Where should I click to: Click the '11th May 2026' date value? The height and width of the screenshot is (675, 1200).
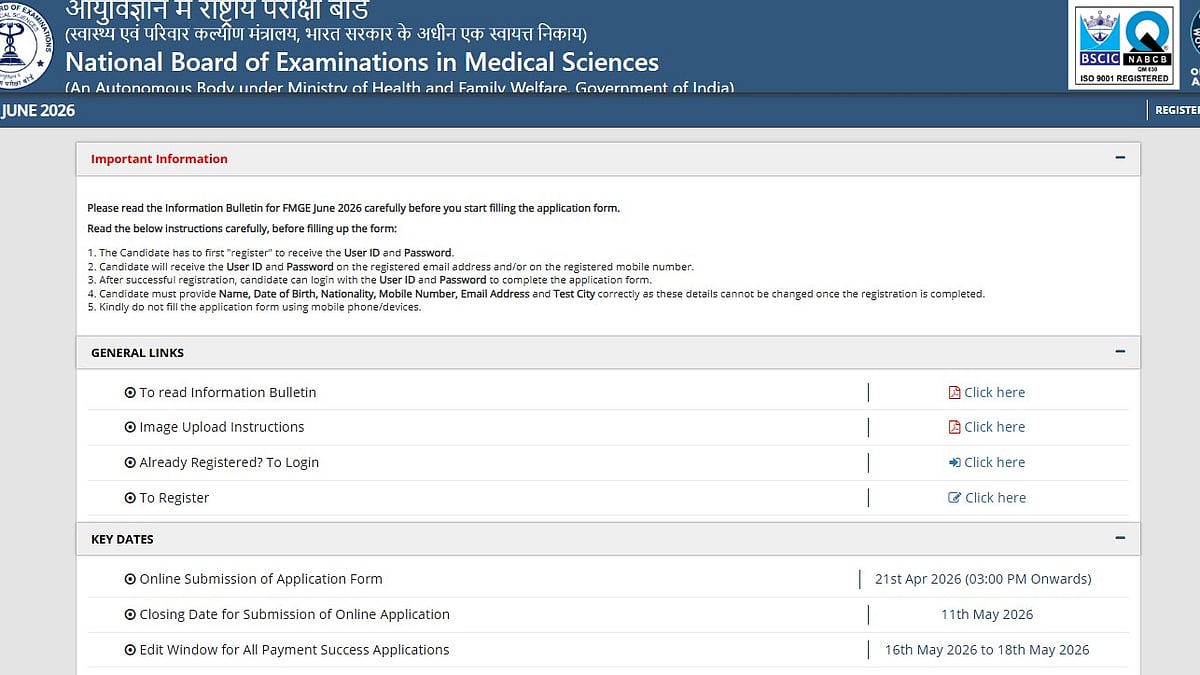(987, 615)
